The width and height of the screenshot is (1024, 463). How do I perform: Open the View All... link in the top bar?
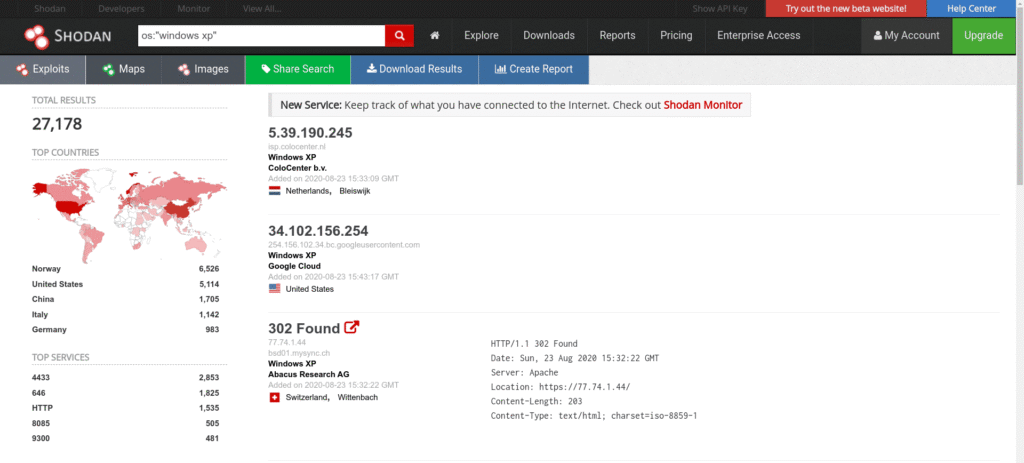pos(262,9)
